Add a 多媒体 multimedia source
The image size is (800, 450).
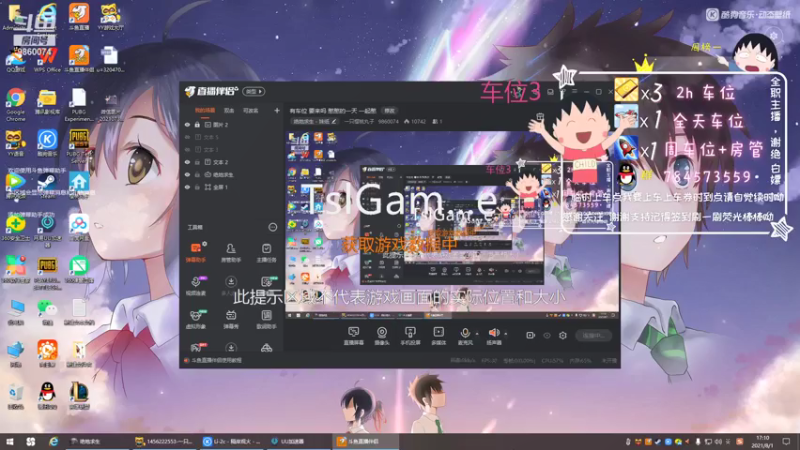pos(438,336)
